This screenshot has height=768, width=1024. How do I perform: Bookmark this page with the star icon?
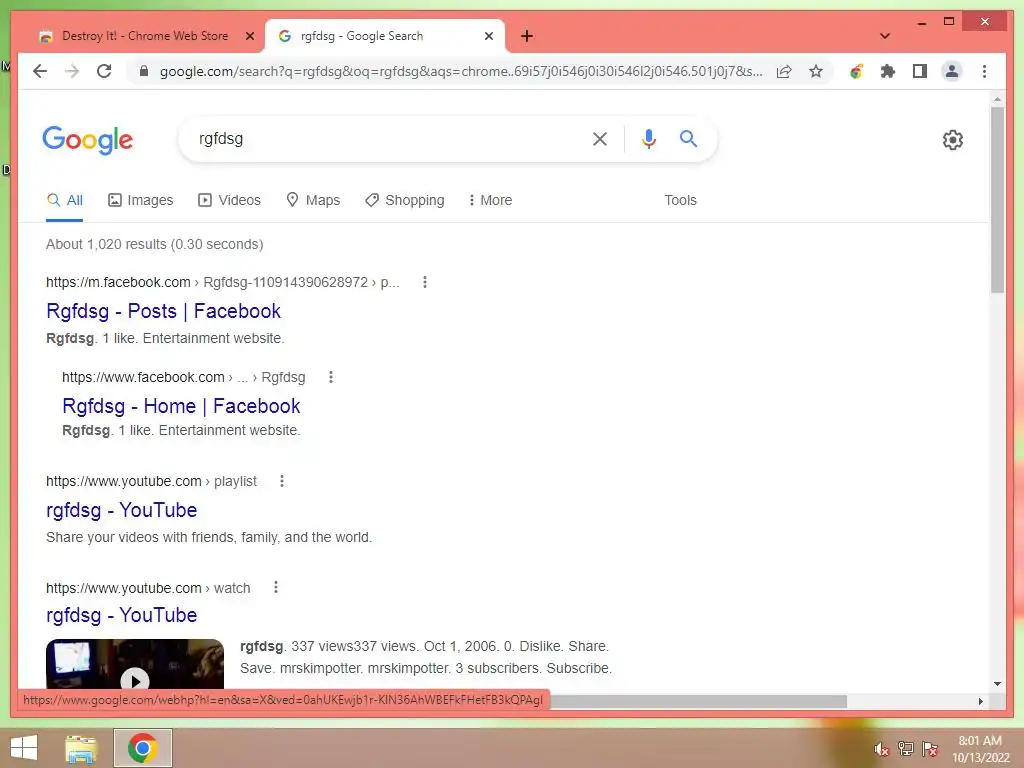click(816, 71)
